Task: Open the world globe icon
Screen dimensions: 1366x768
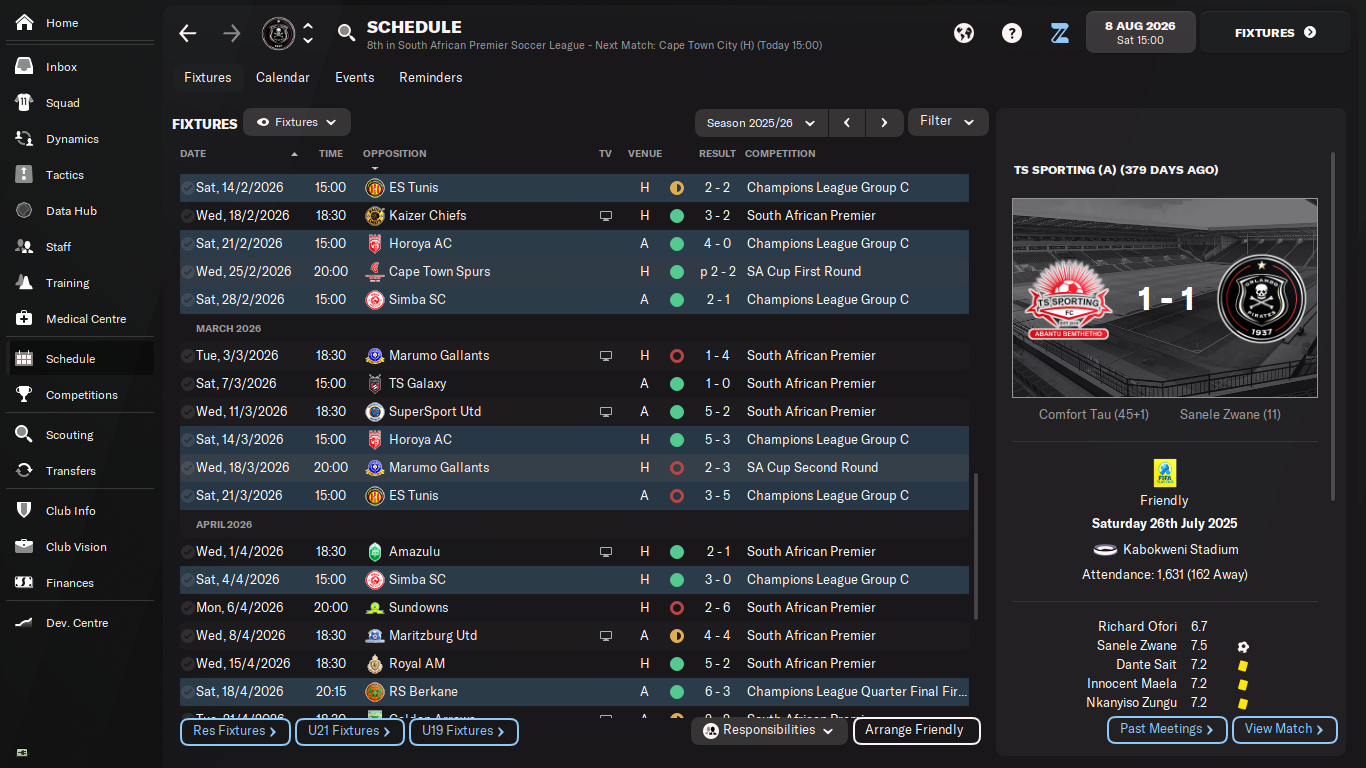Action: (964, 33)
